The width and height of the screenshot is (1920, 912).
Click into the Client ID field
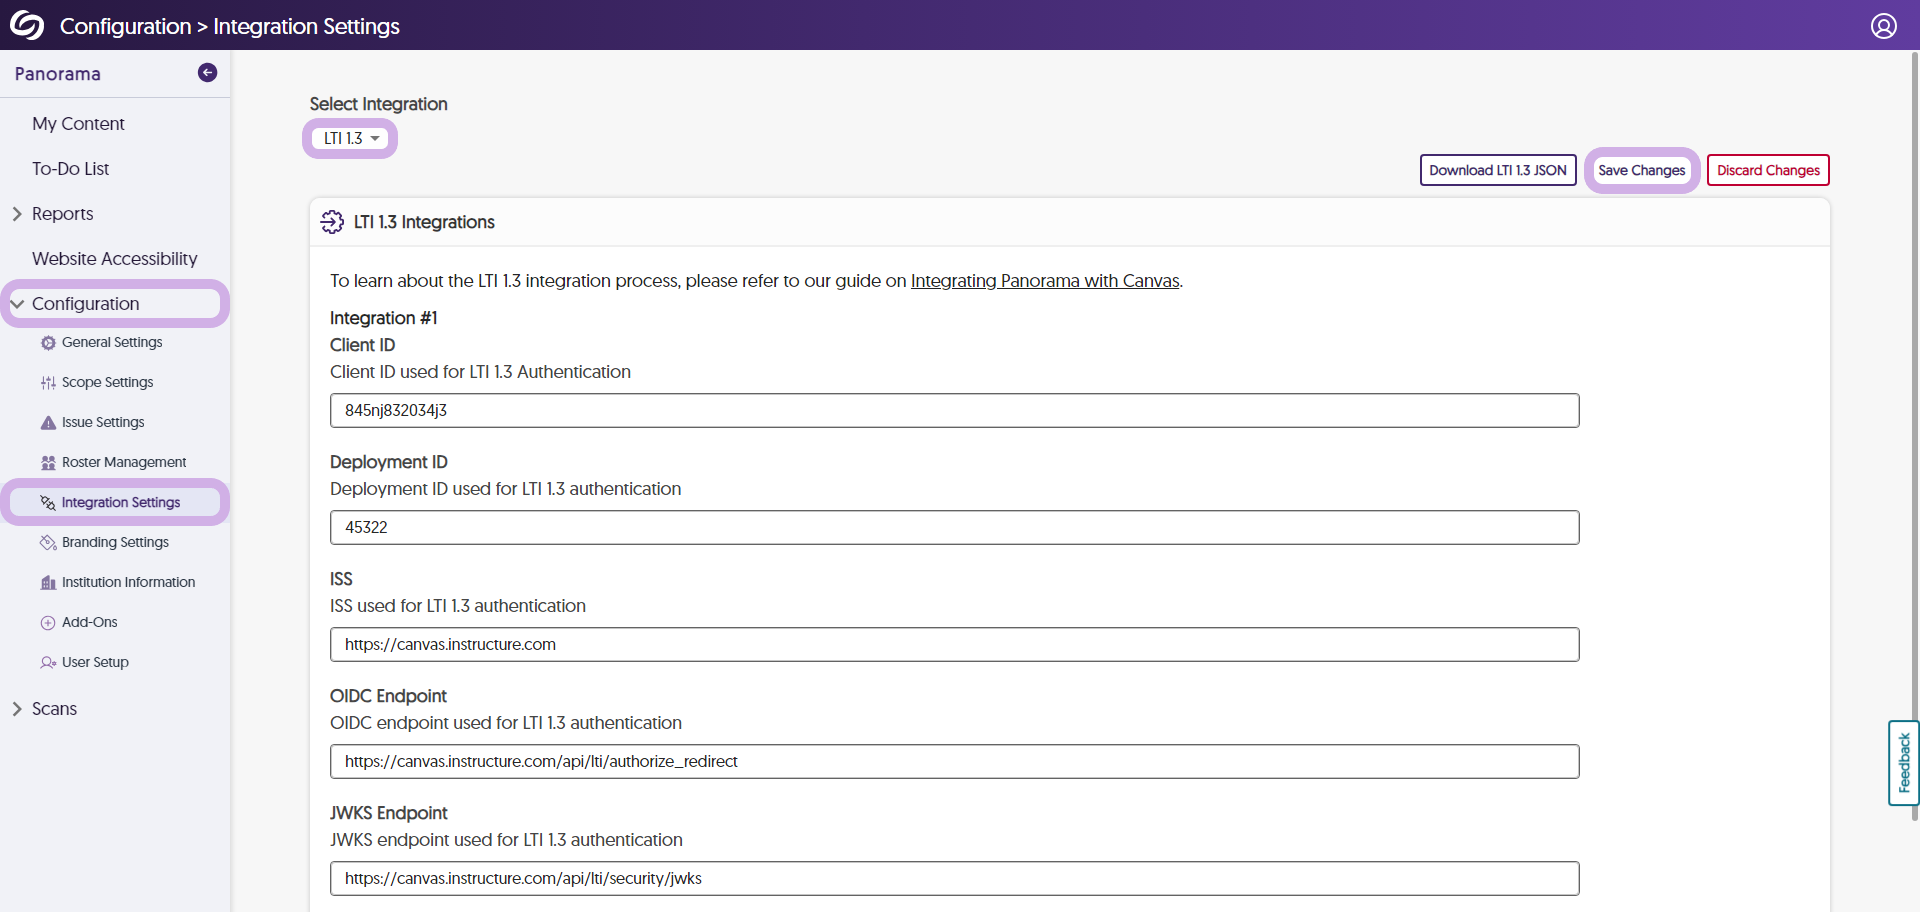pyautogui.click(x=954, y=411)
